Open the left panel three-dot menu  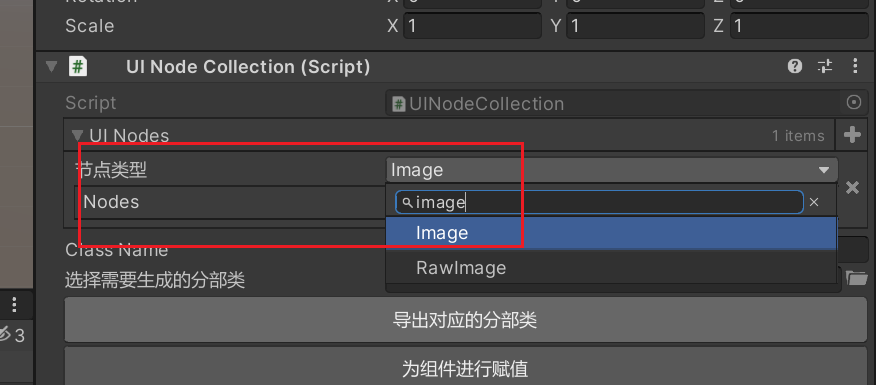click(x=14, y=305)
